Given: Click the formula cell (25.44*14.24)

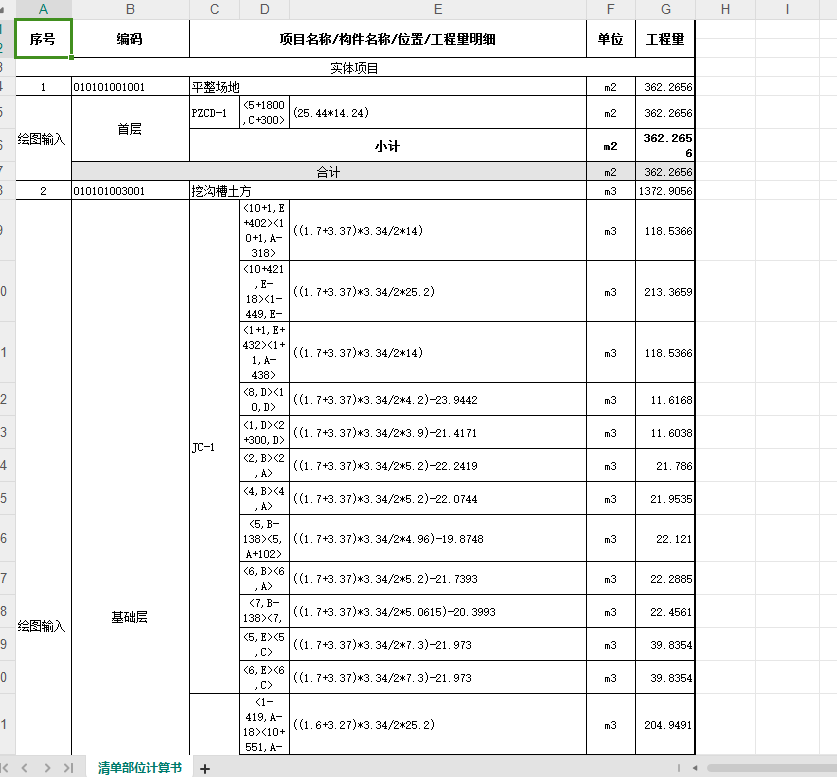Looking at the screenshot, I should pos(438,113).
